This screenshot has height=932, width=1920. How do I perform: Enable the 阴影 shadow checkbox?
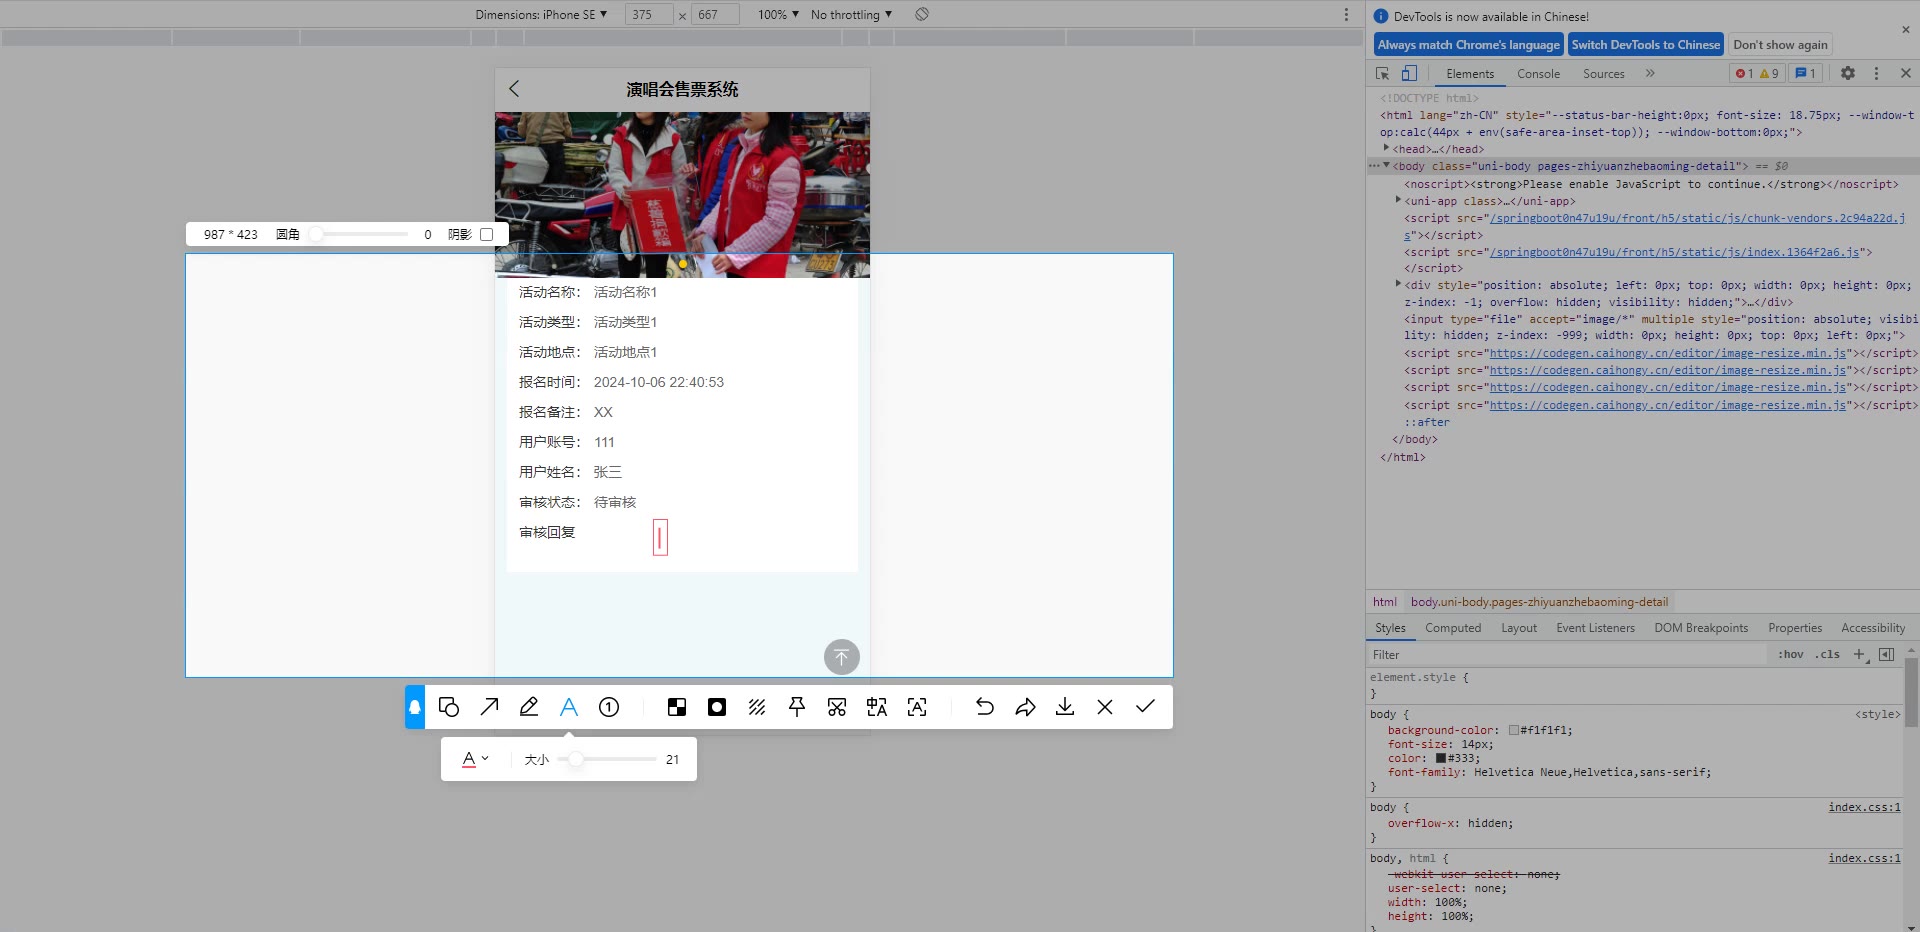[x=487, y=234]
